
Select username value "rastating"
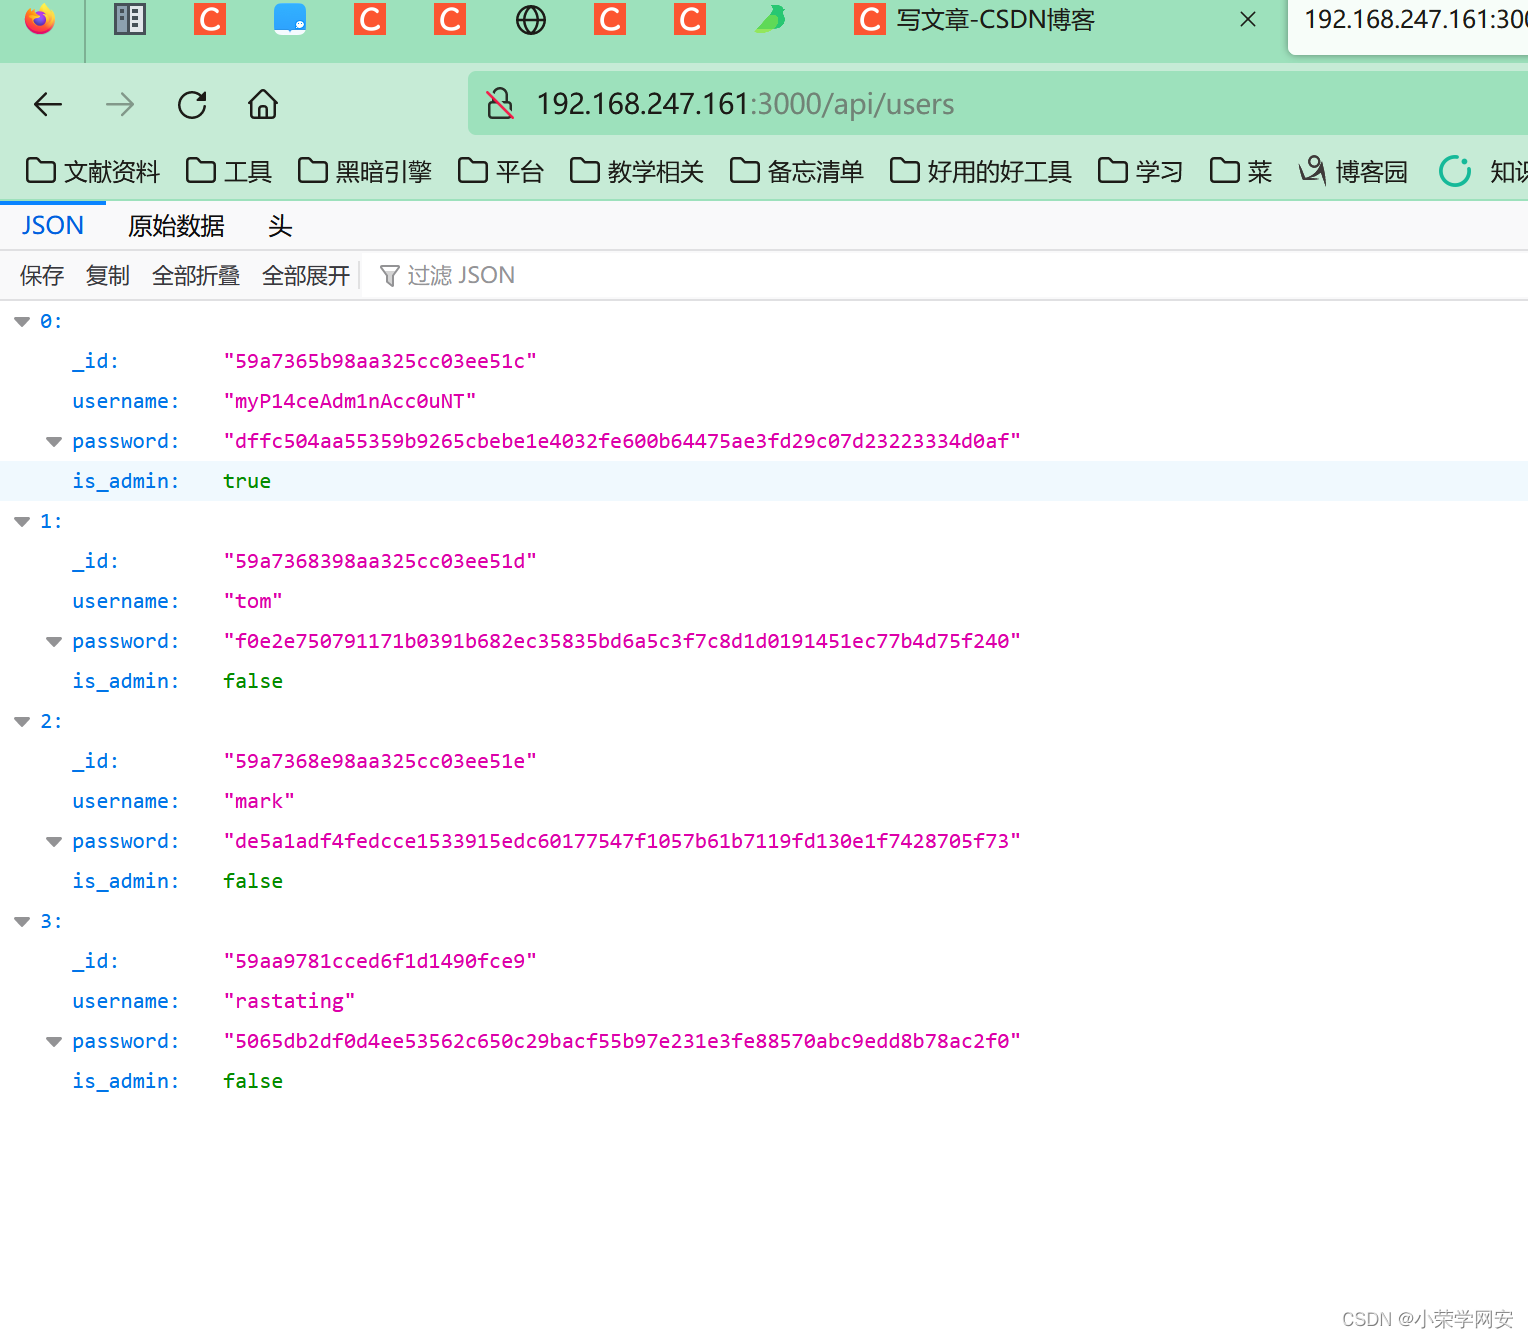289,1001
